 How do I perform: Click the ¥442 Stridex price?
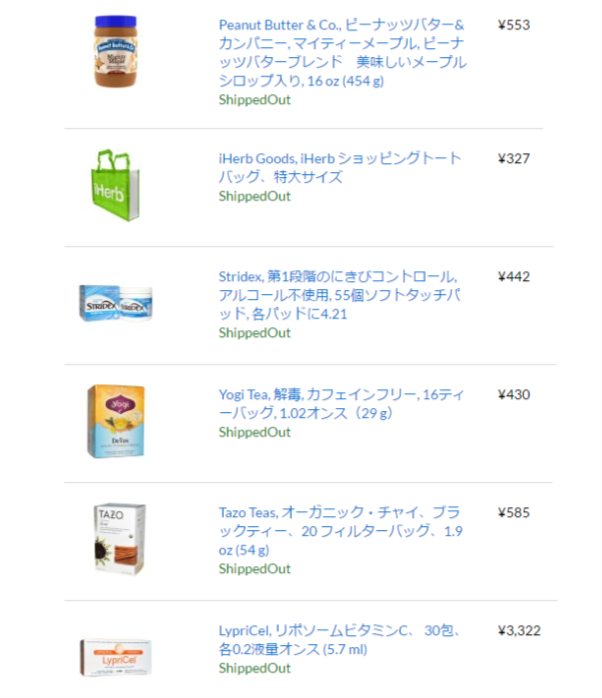click(513, 277)
